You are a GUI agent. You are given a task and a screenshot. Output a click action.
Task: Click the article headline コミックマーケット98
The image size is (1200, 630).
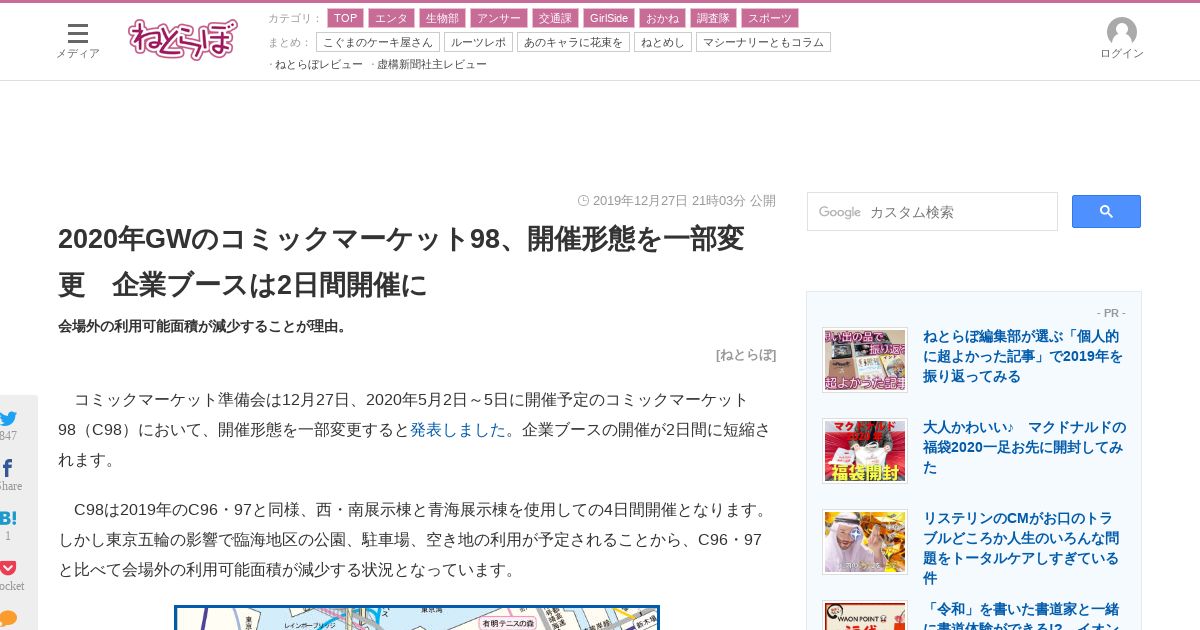pyautogui.click(x=401, y=261)
